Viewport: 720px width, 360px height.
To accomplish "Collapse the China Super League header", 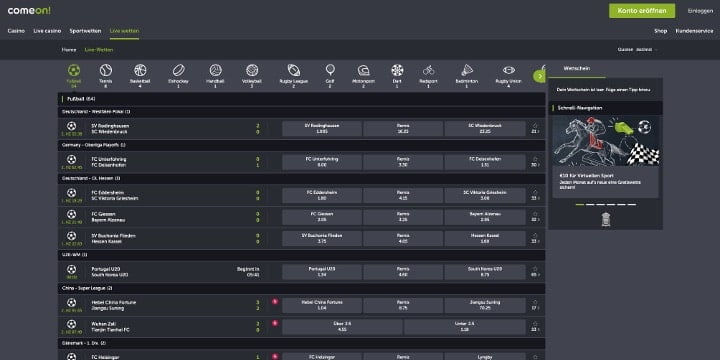I will tap(302, 288).
